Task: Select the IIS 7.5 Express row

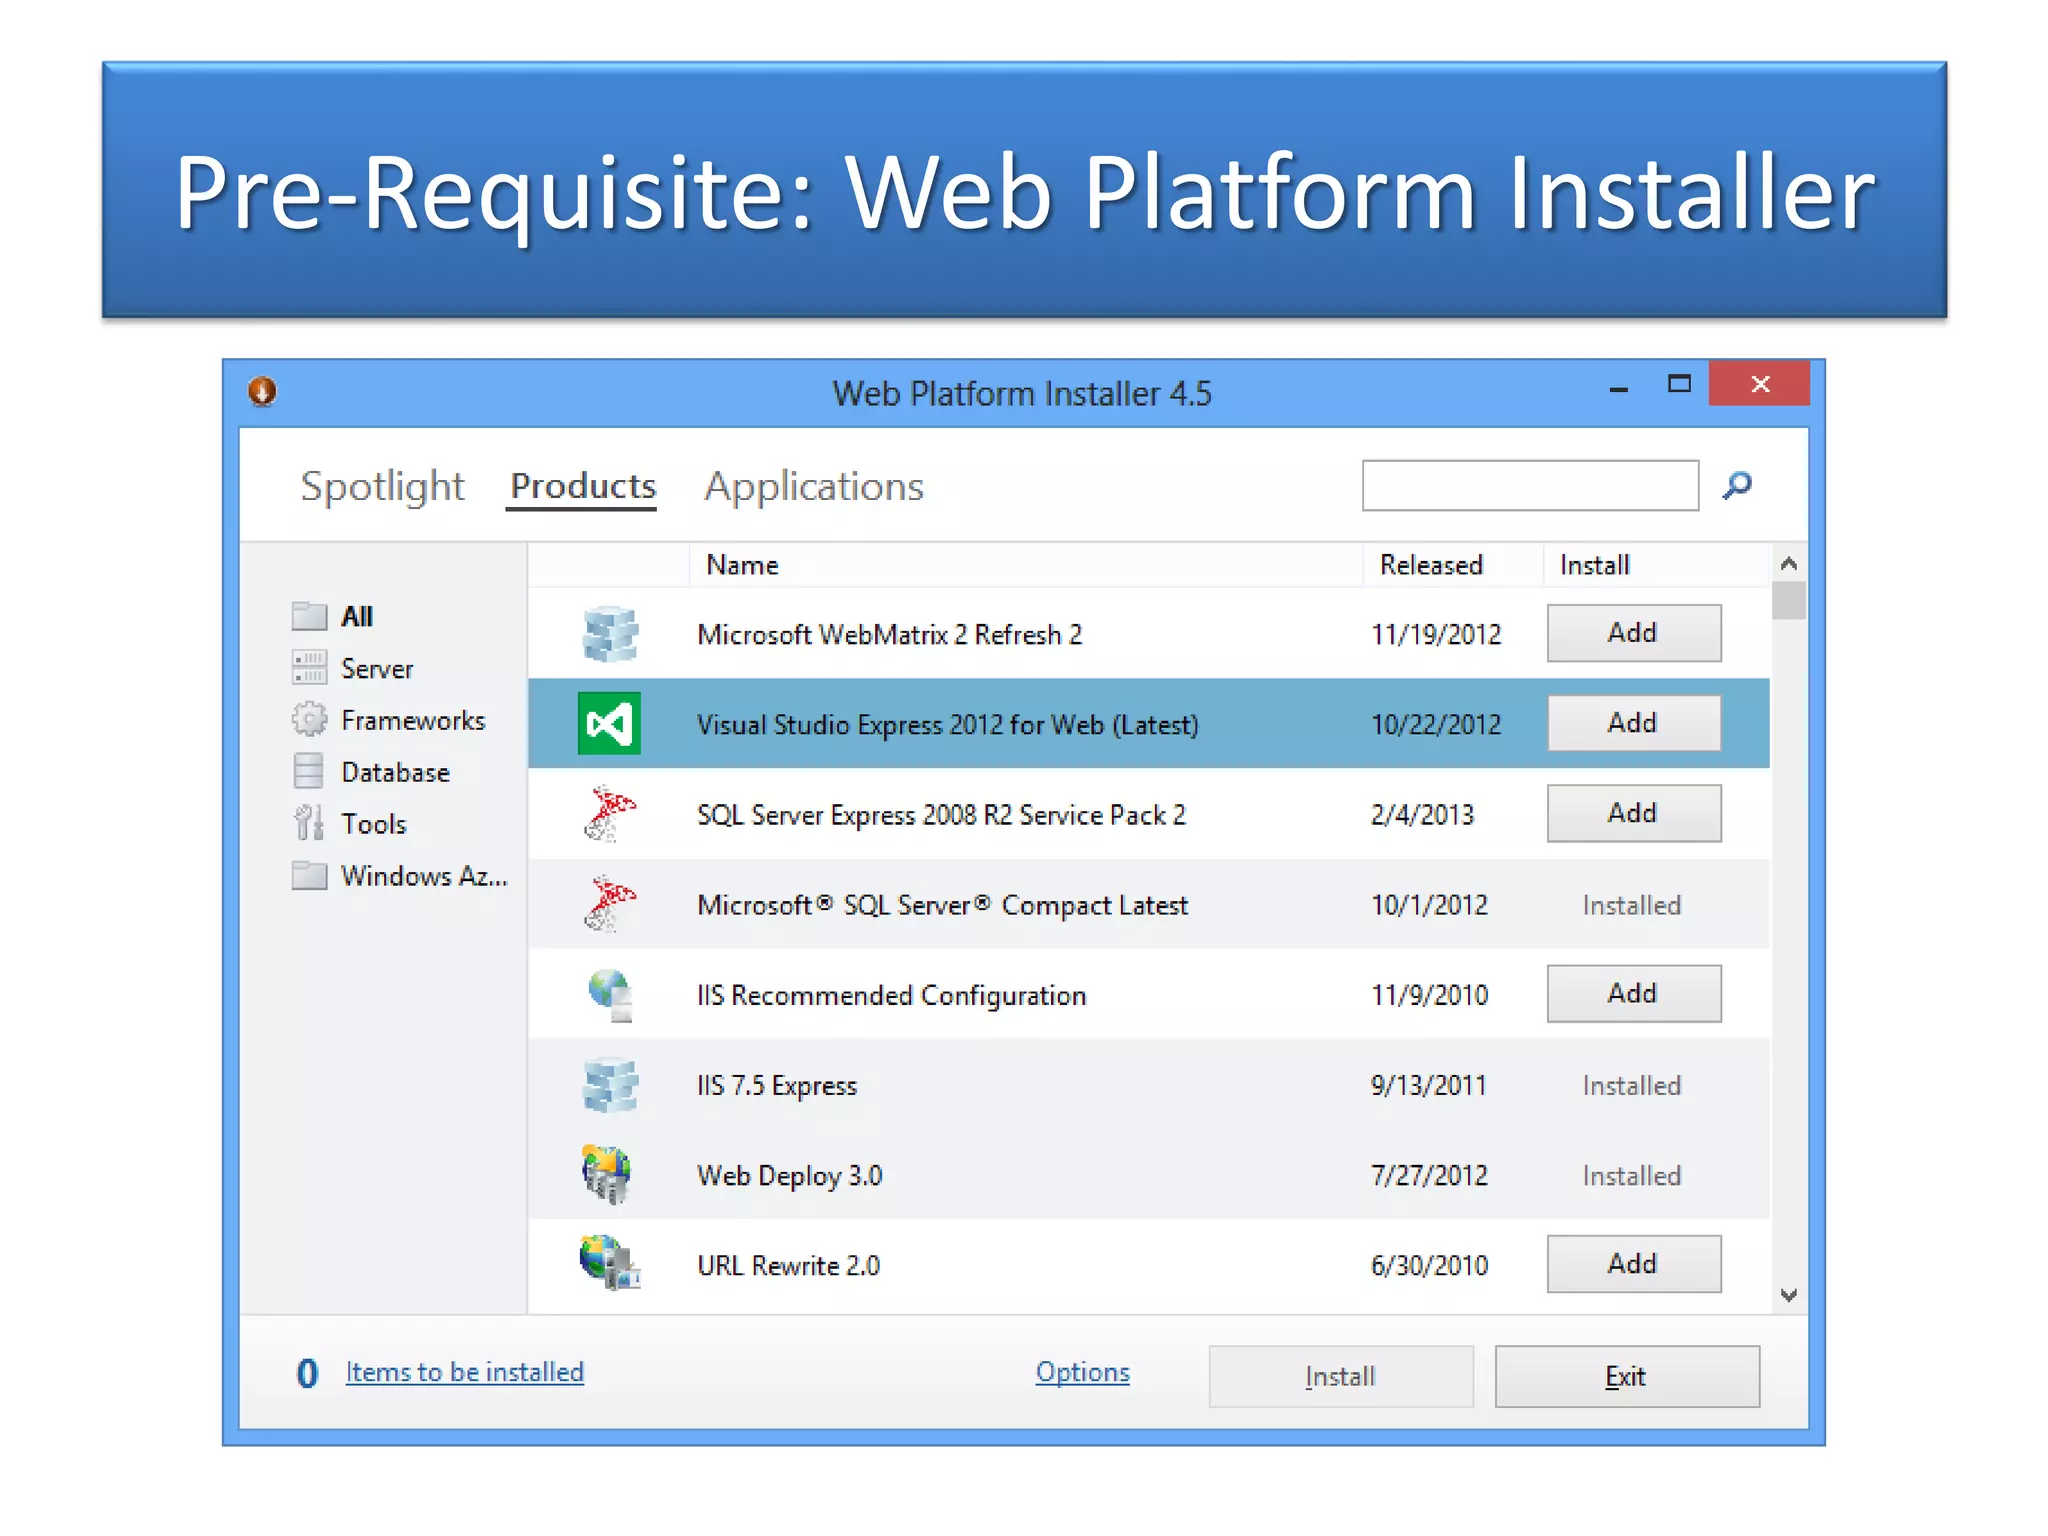Action: click(1148, 1084)
